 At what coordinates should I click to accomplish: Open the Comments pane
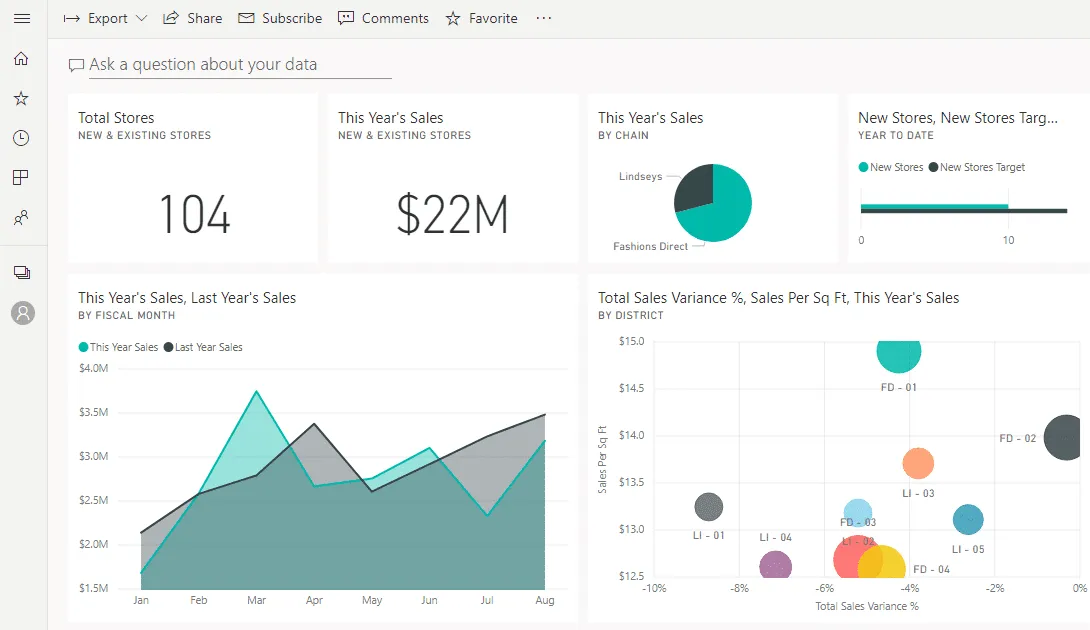pyautogui.click(x=383, y=18)
